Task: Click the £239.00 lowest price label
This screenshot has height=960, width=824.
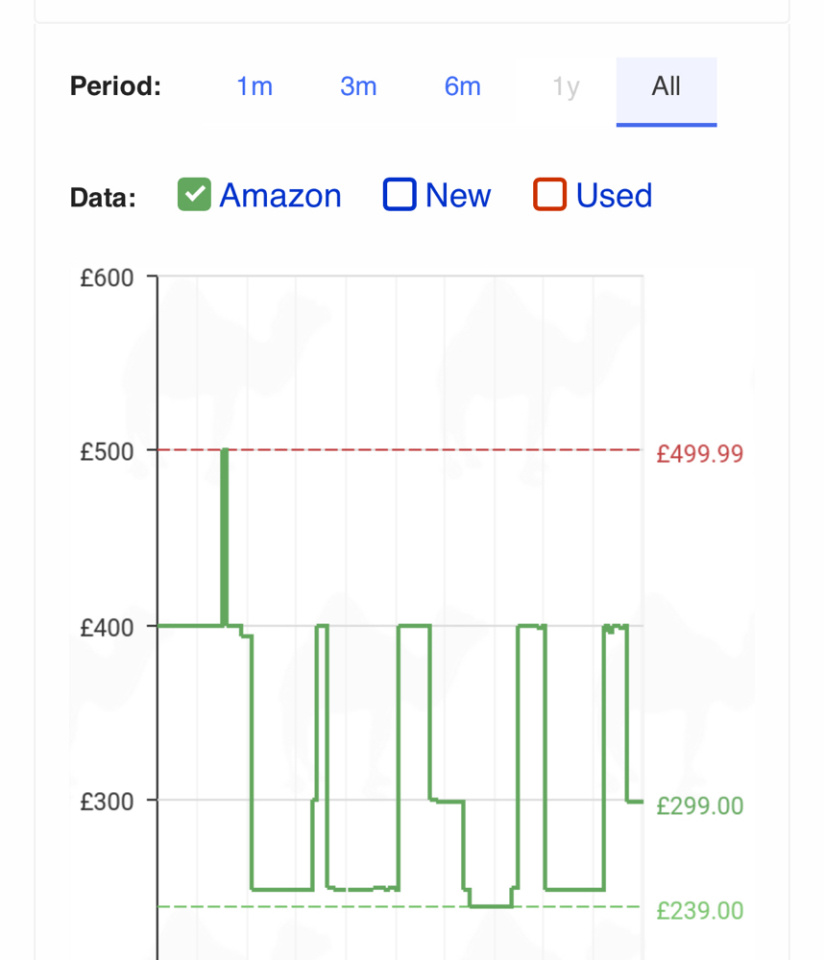Action: pos(700,910)
